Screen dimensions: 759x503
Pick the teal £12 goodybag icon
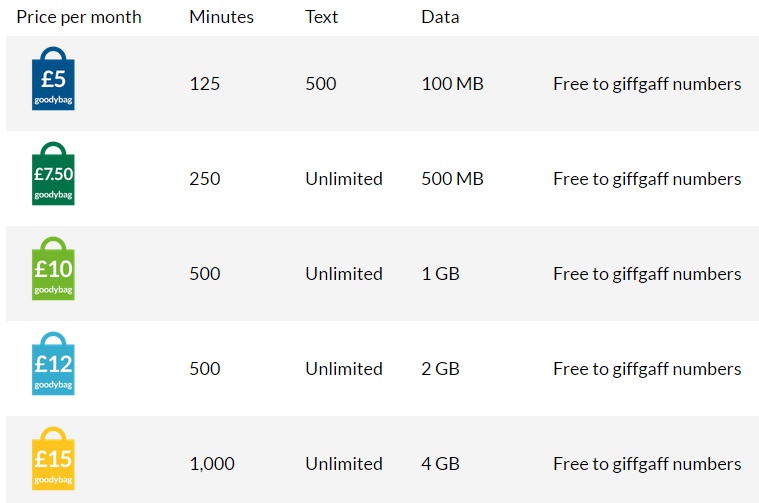(53, 364)
